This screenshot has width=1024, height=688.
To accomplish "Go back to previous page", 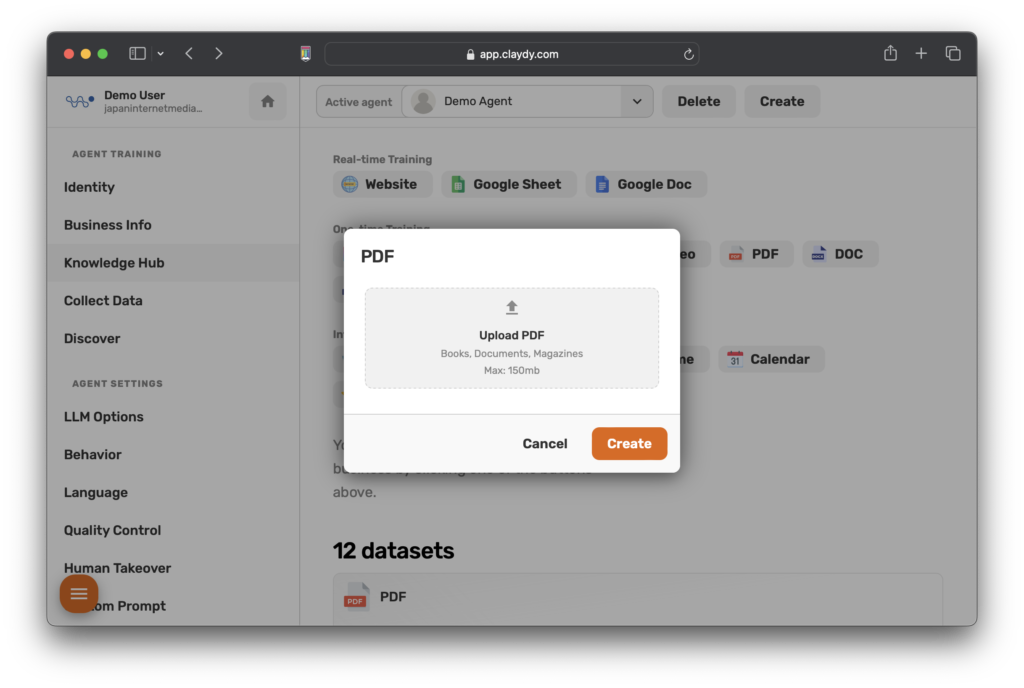I will [189, 54].
